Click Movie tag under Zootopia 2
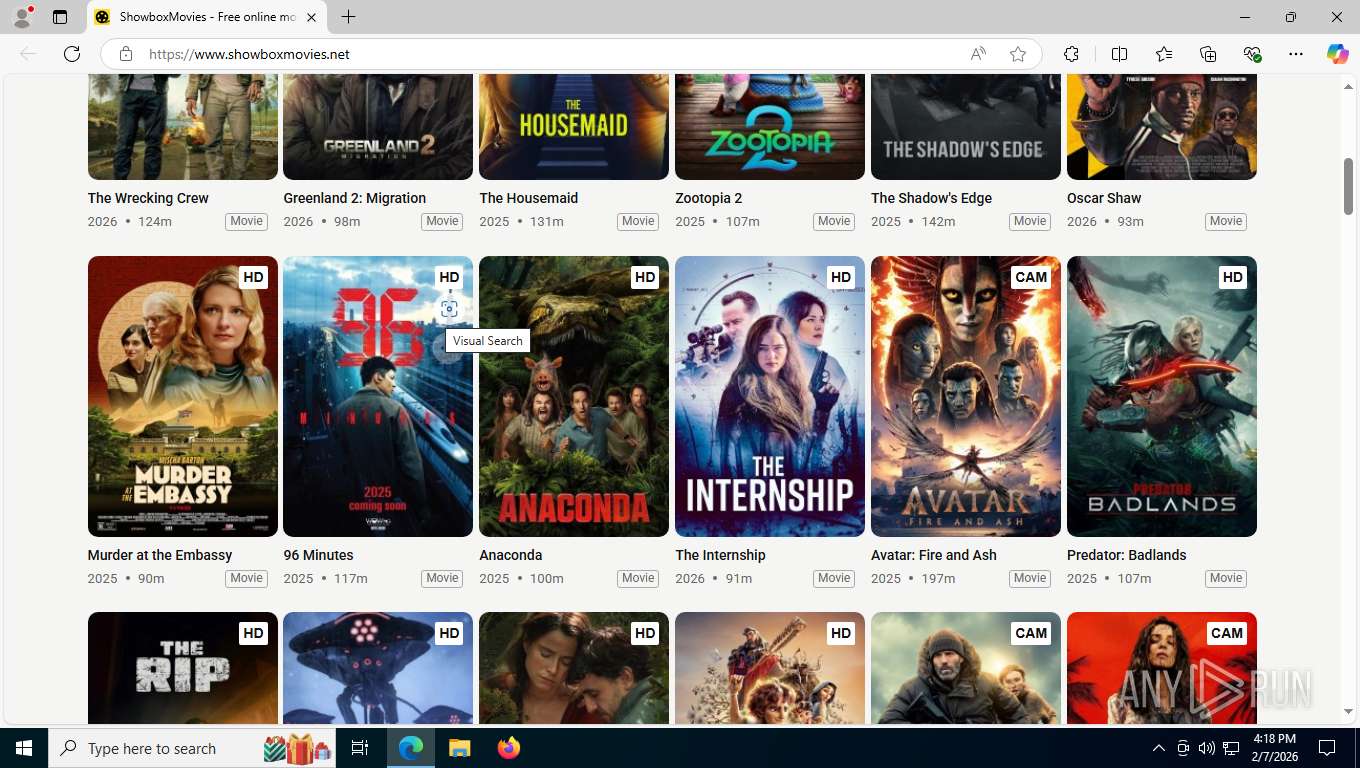The height and width of the screenshot is (768, 1360). pos(834,221)
